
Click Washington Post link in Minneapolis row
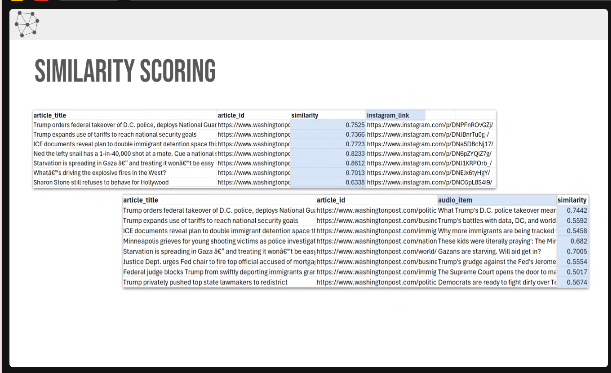point(376,241)
